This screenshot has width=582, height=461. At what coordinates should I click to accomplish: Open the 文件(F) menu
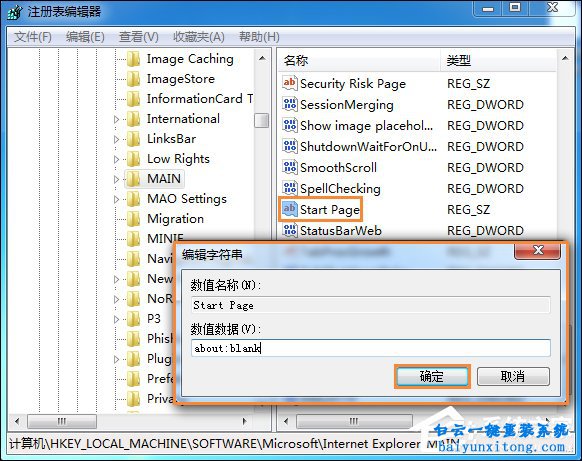[33, 37]
